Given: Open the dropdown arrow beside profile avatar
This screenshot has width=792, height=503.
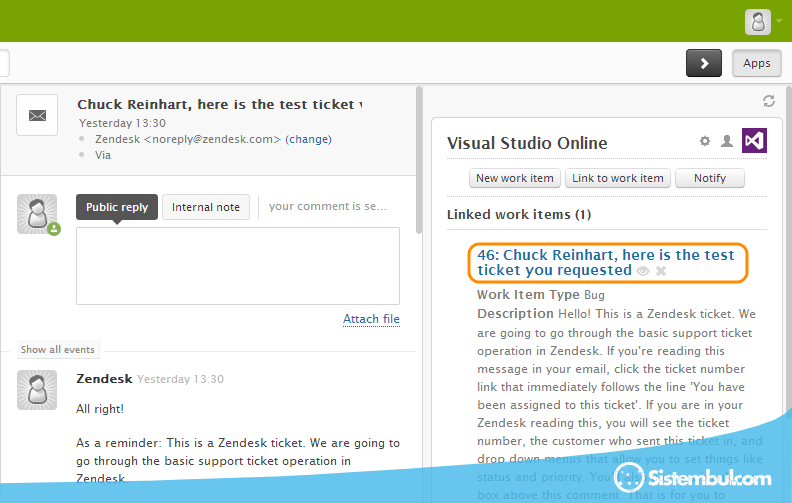Looking at the screenshot, I should tap(779, 20).
